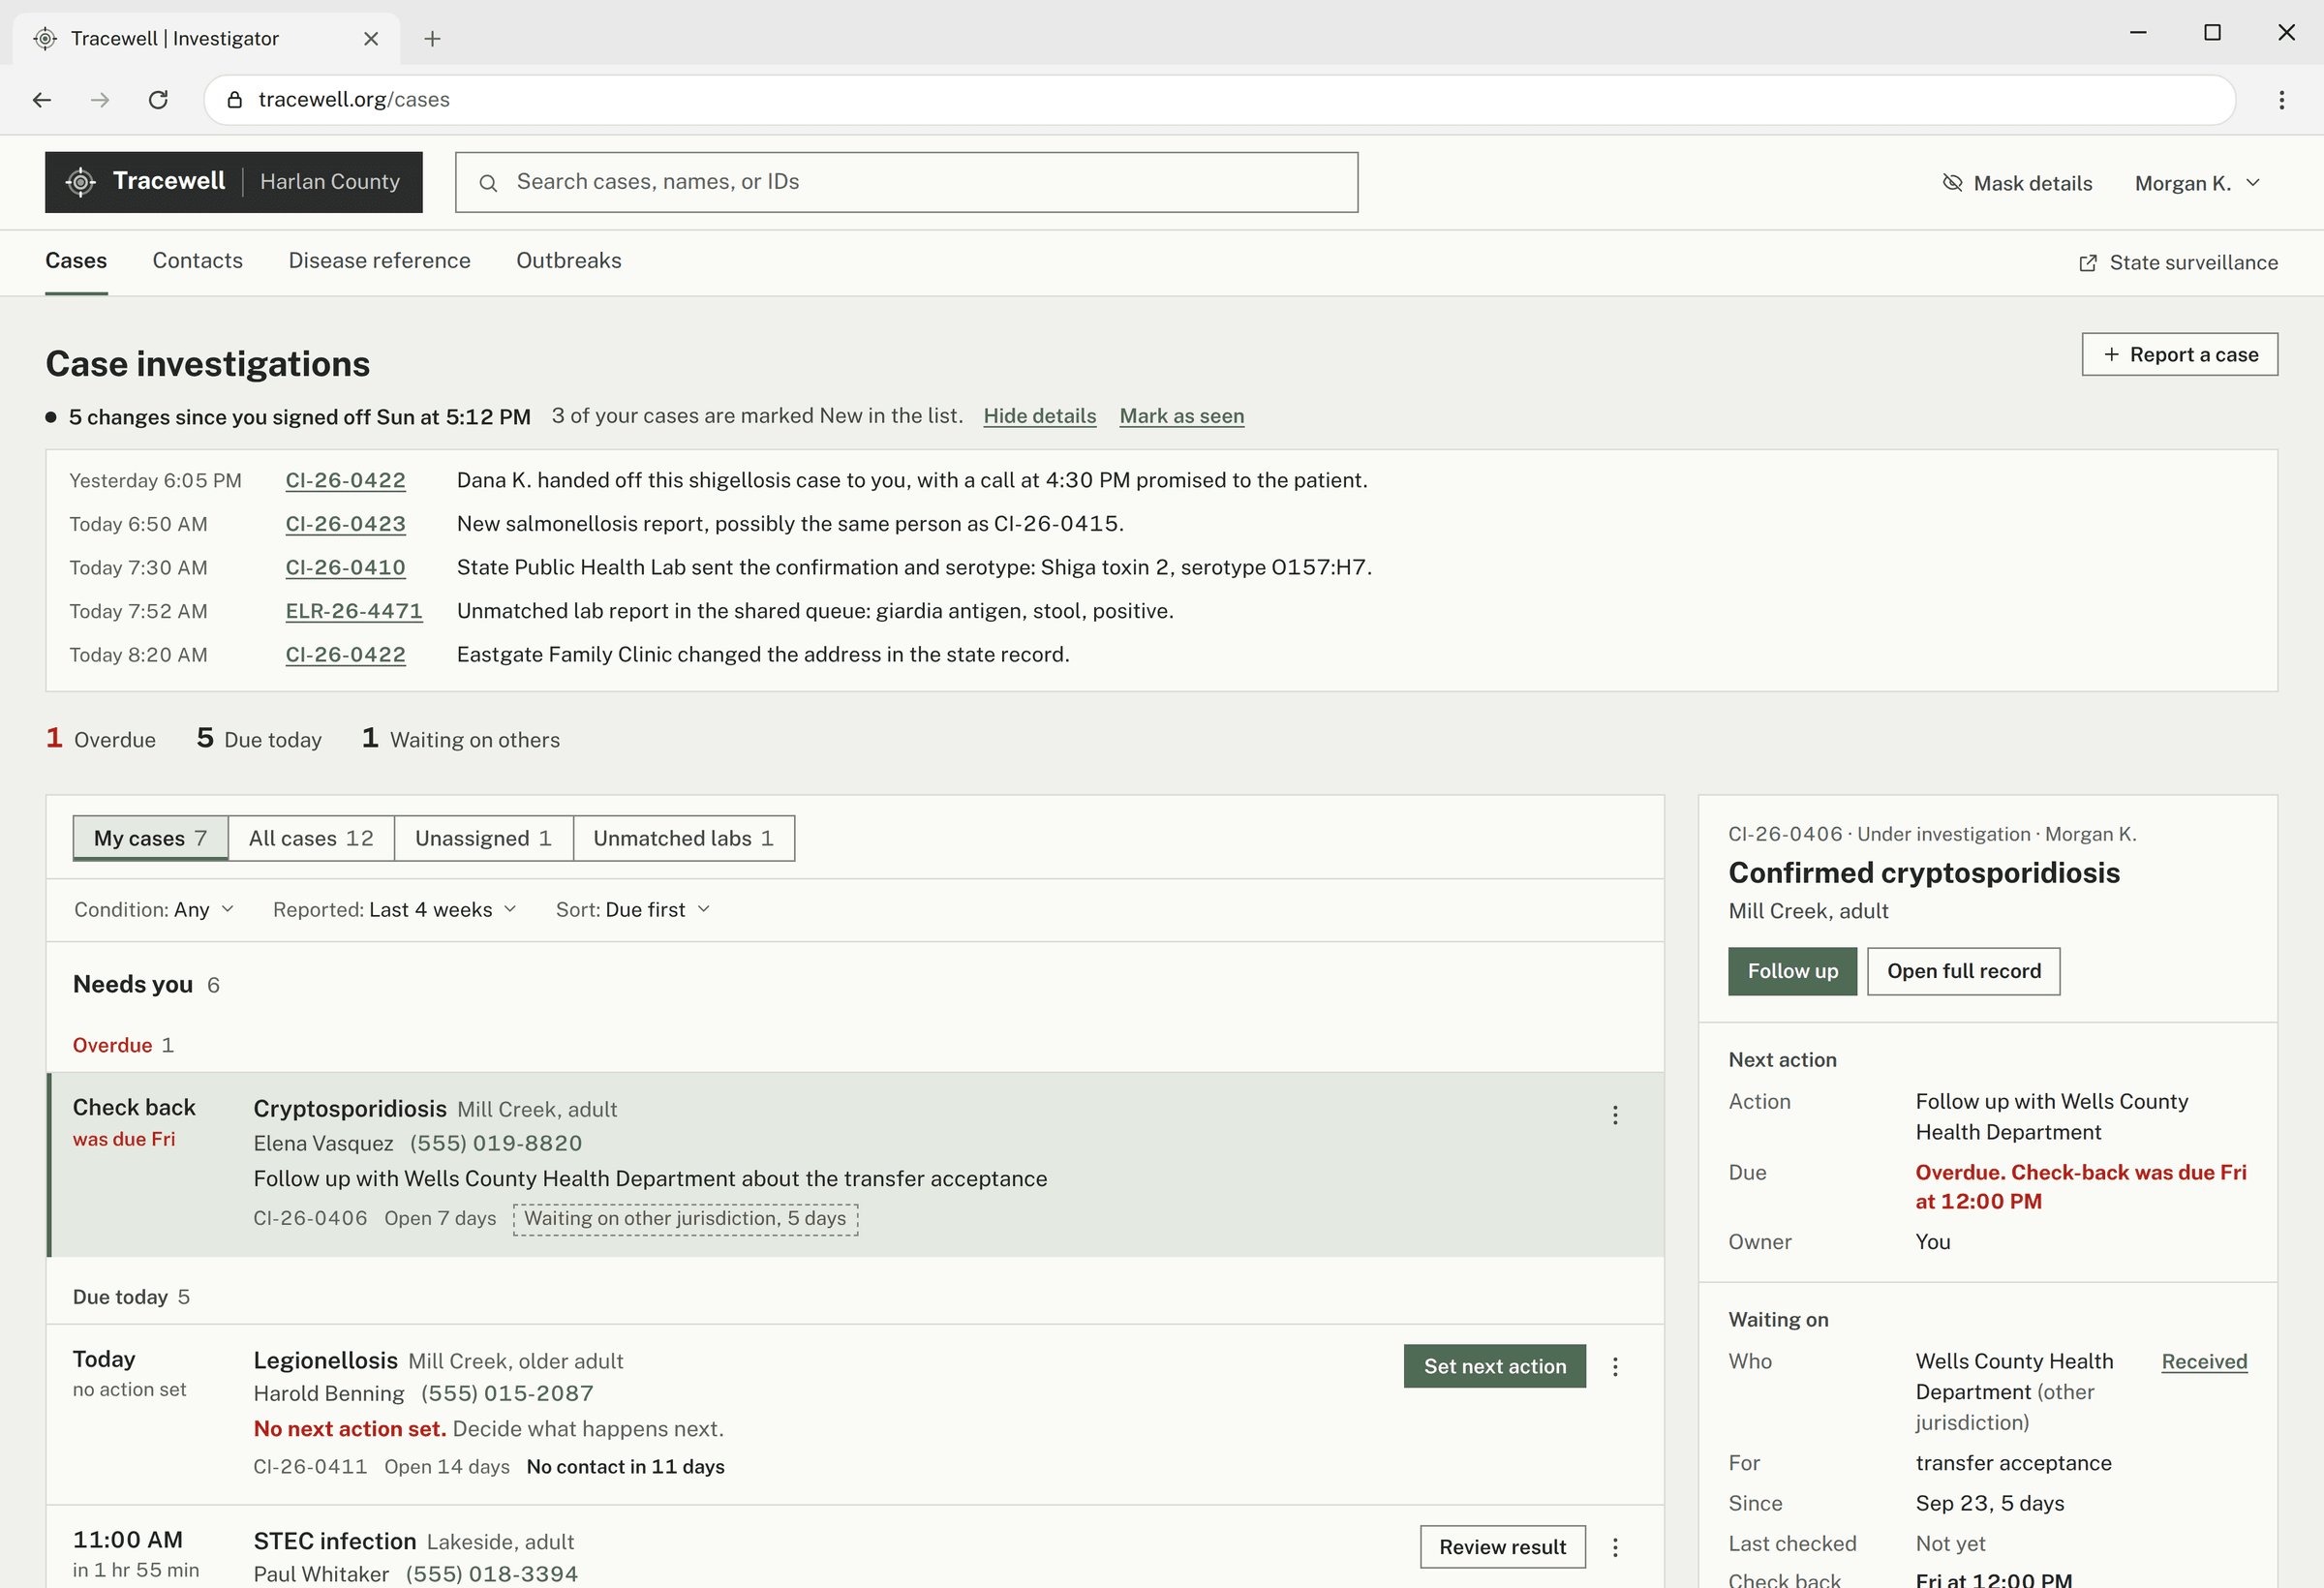Show Unmatched labs
Image resolution: width=2324 pixels, height=1588 pixels.
684,838
